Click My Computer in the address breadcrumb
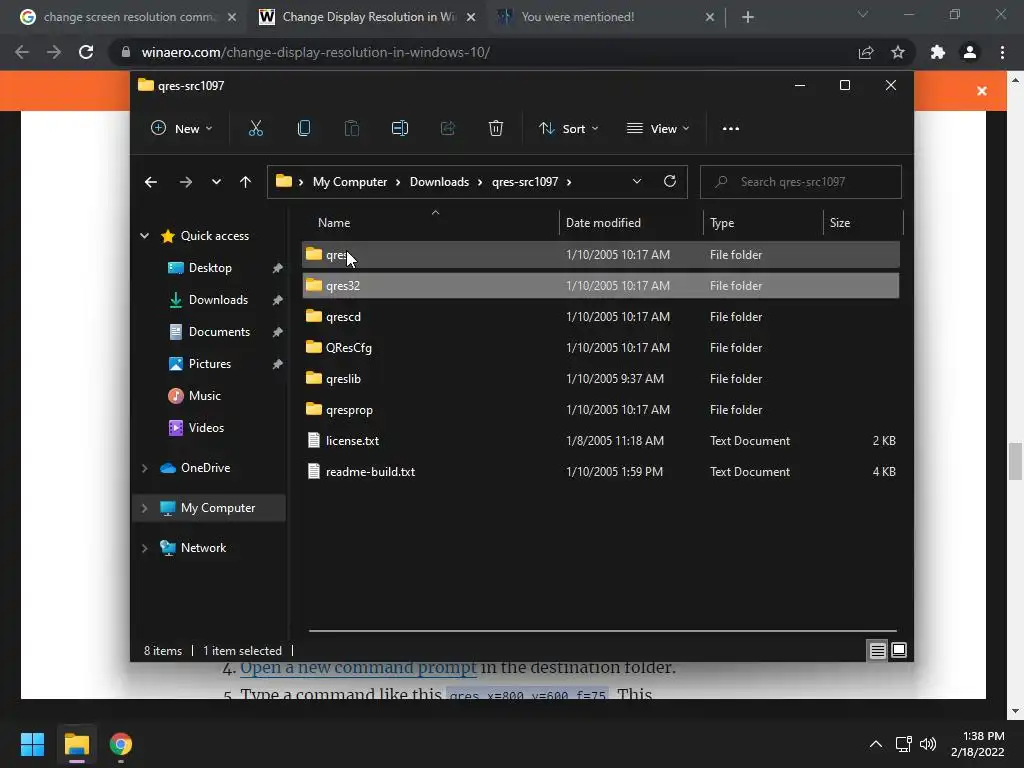The image size is (1024, 768). [x=349, y=182]
